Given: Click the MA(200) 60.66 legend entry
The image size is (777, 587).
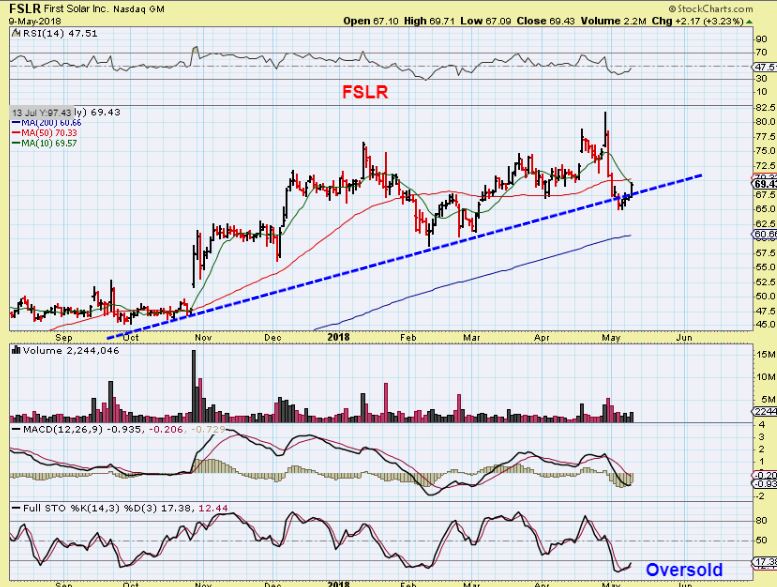Looking at the screenshot, I should pyautogui.click(x=47, y=123).
